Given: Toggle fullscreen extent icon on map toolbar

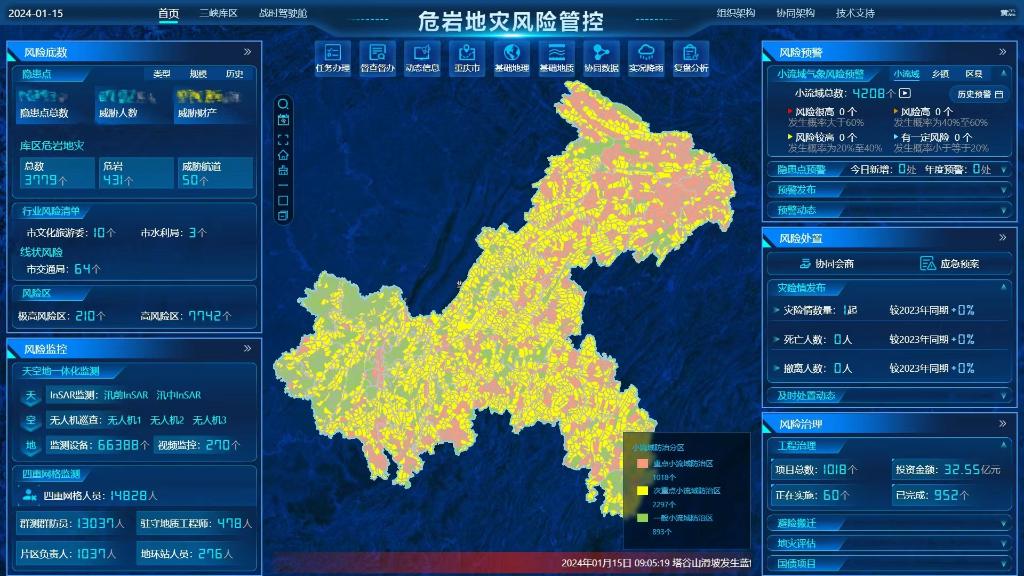Looking at the screenshot, I should point(283,139).
